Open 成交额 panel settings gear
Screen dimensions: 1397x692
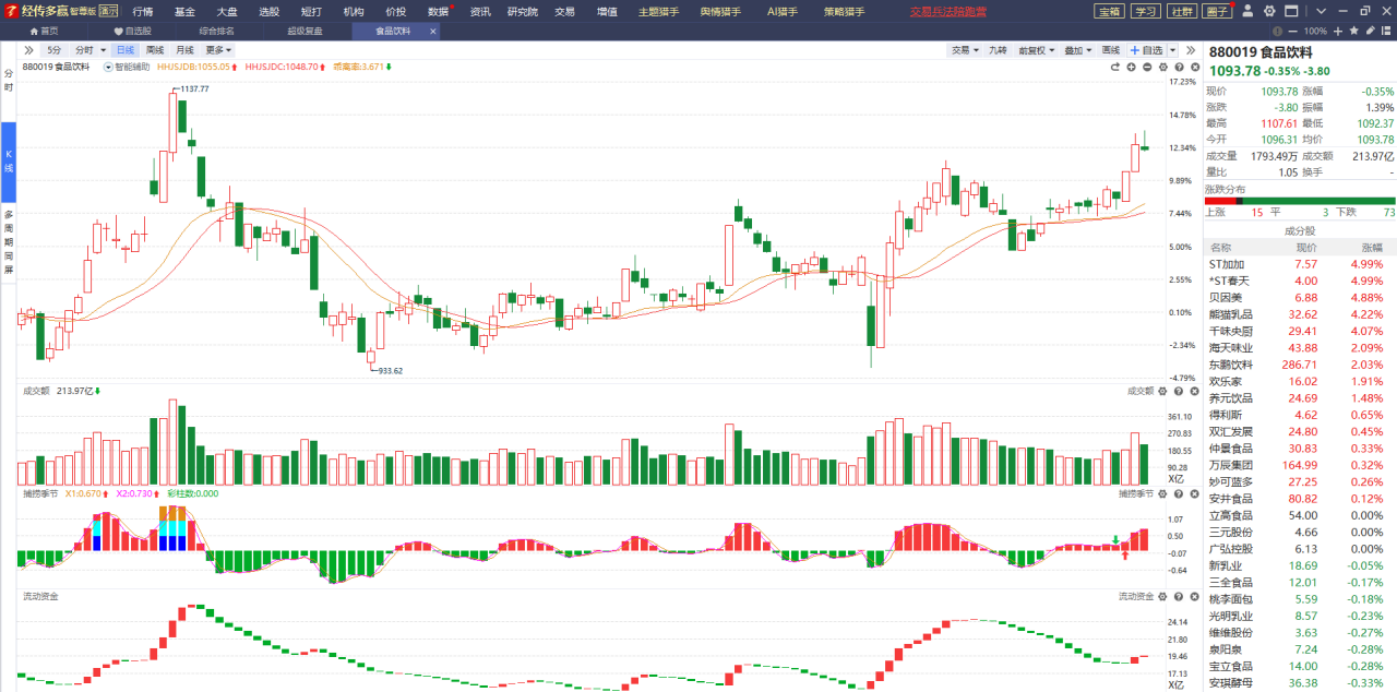click(x=1163, y=391)
